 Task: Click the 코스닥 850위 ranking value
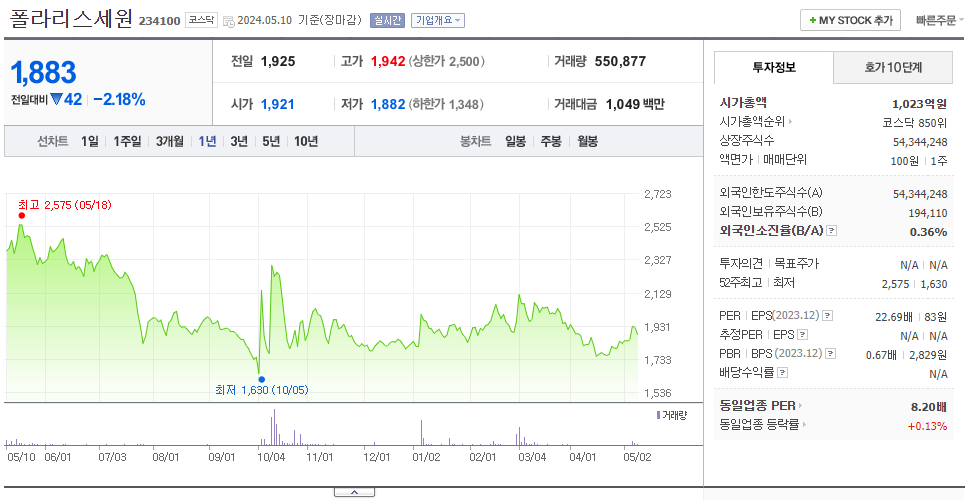(x=915, y=122)
